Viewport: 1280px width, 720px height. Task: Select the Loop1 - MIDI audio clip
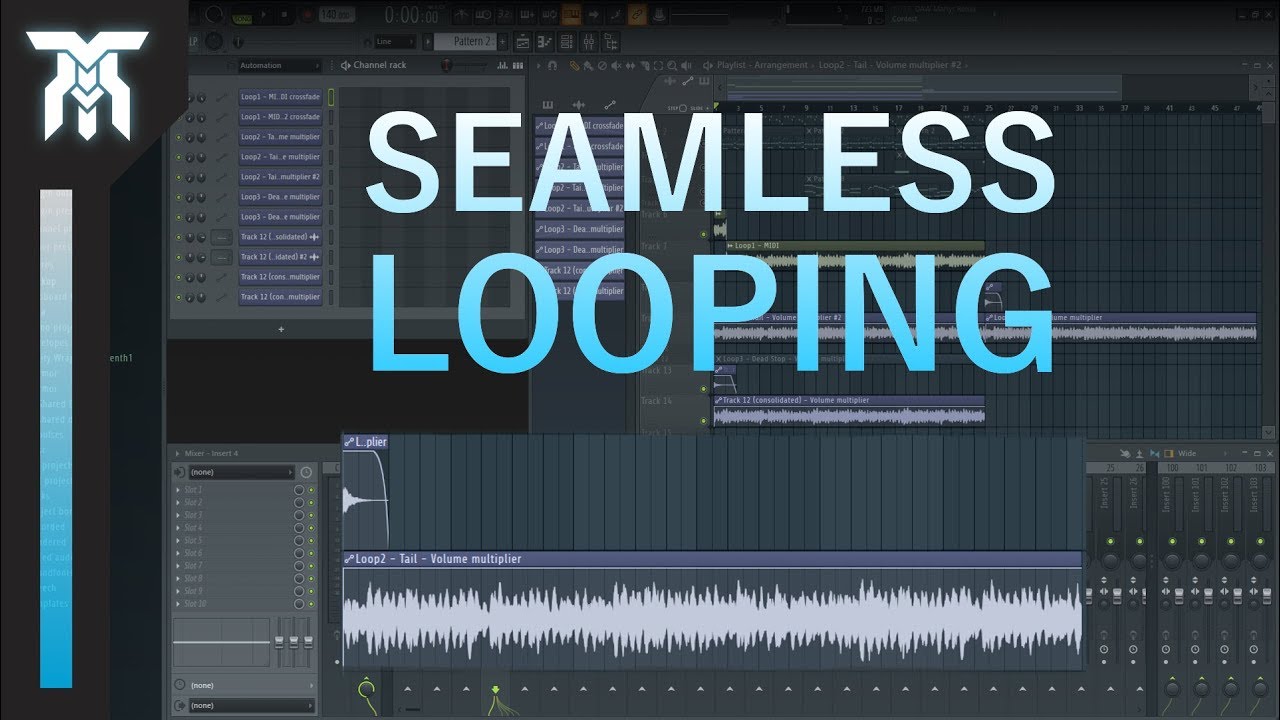click(x=856, y=255)
